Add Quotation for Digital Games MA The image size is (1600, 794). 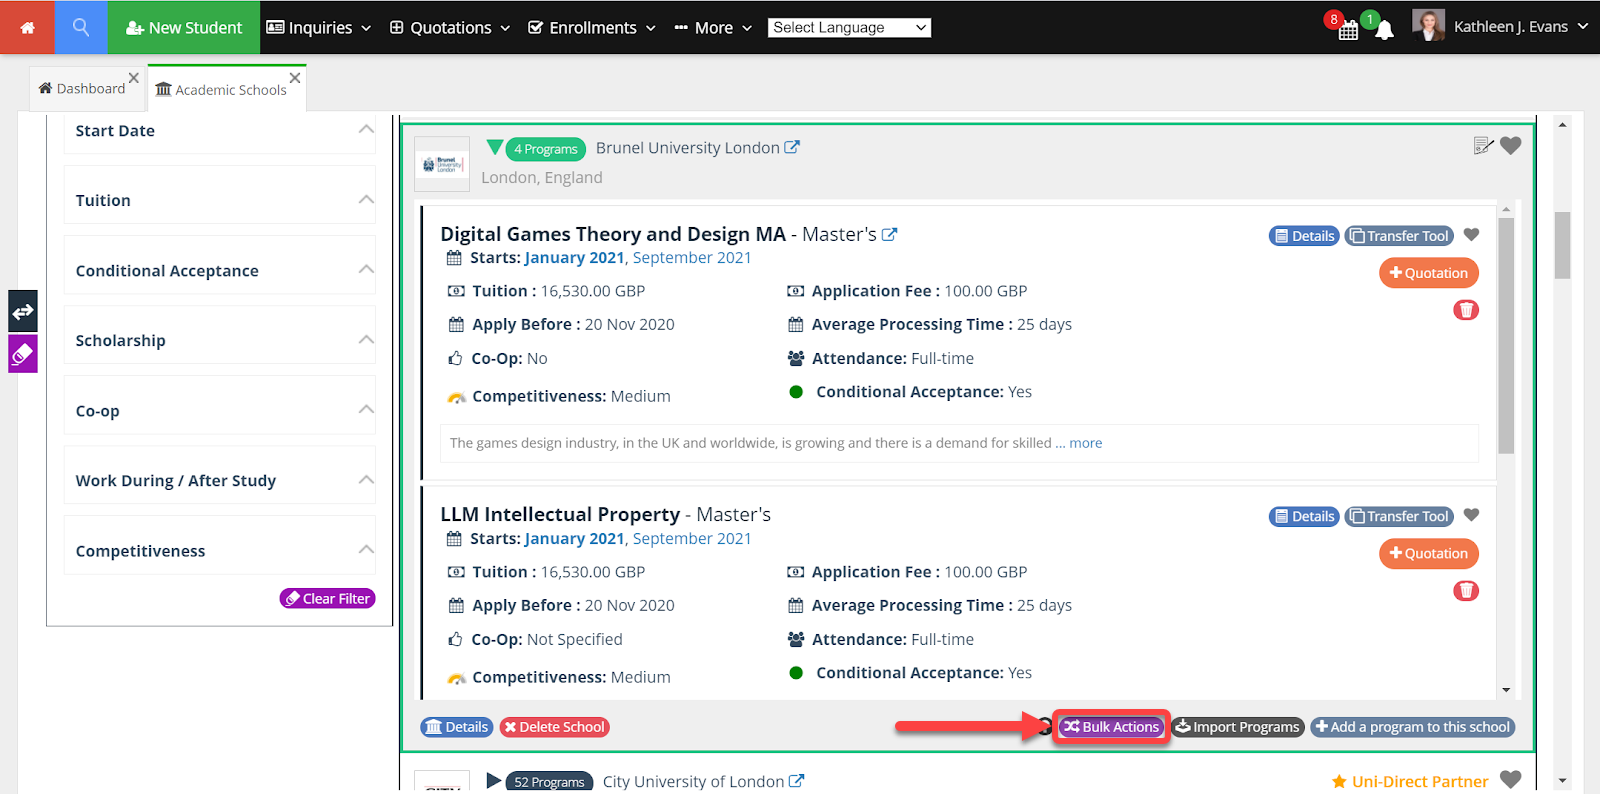tap(1429, 273)
